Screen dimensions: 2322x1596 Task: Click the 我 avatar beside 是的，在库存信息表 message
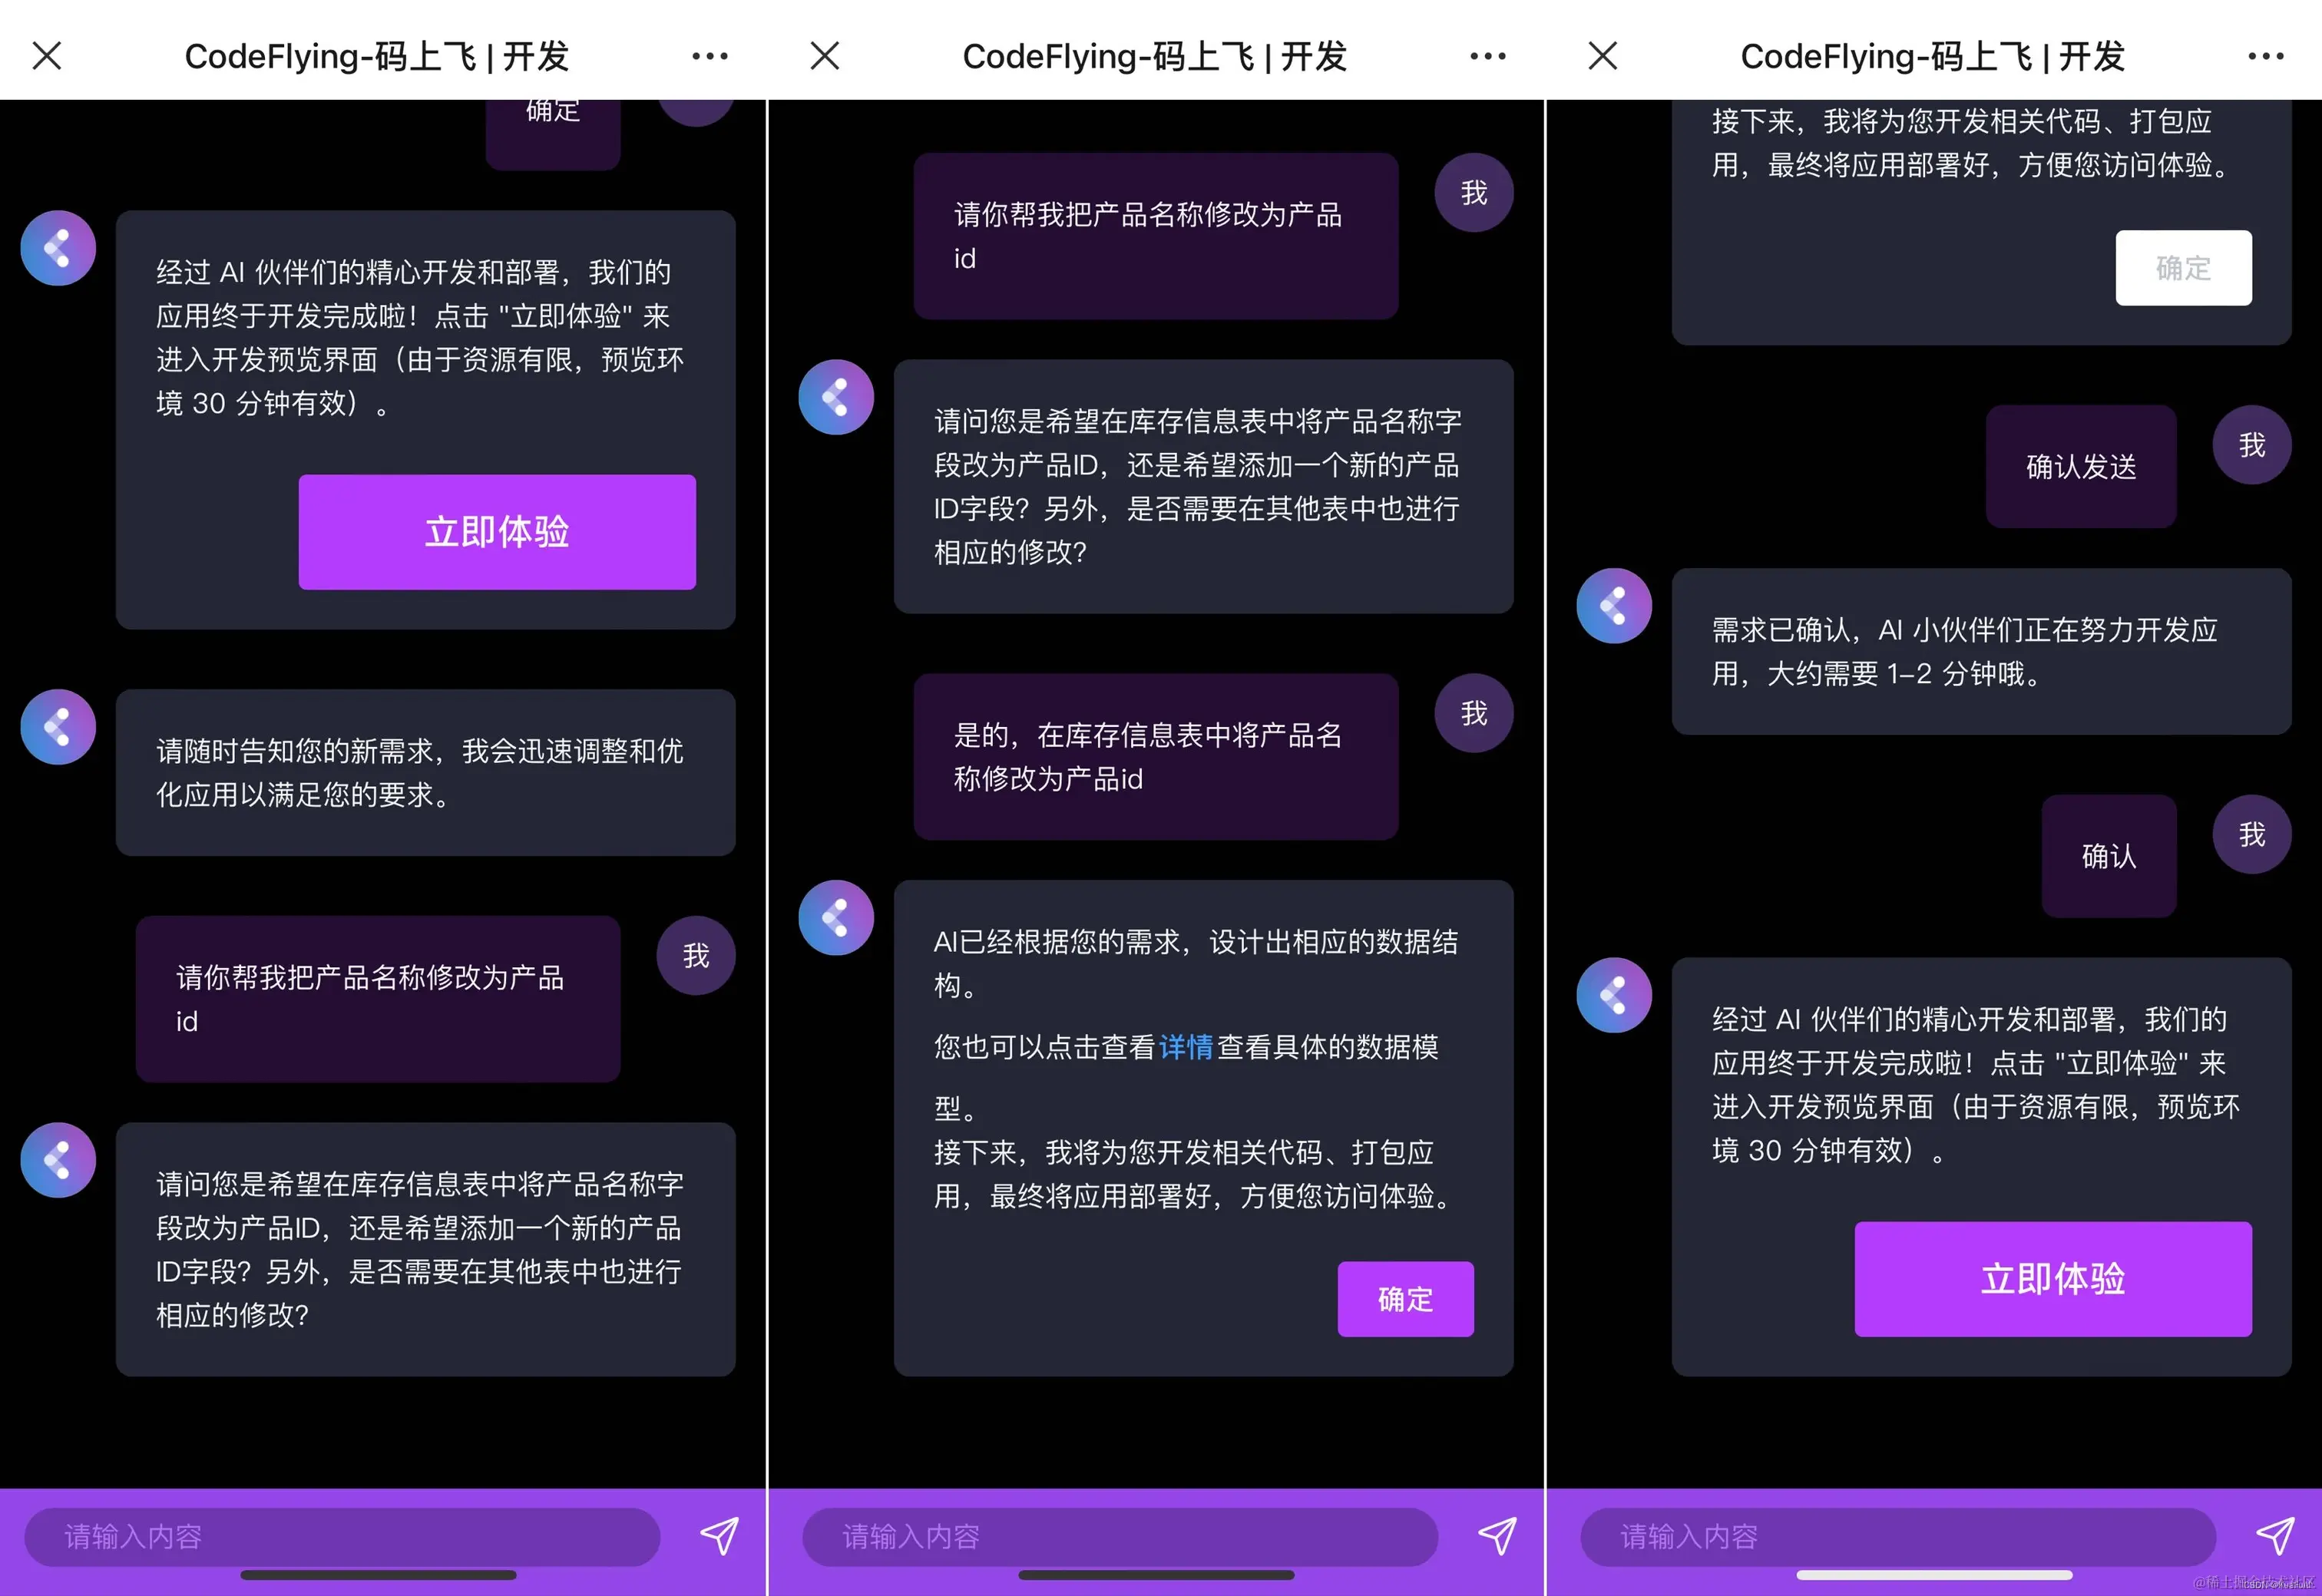[1474, 713]
